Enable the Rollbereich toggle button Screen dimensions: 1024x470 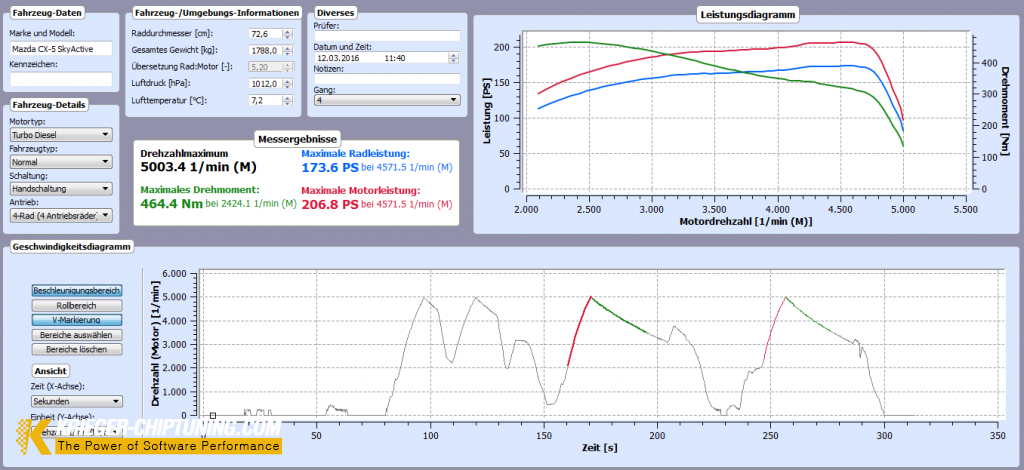tap(77, 305)
